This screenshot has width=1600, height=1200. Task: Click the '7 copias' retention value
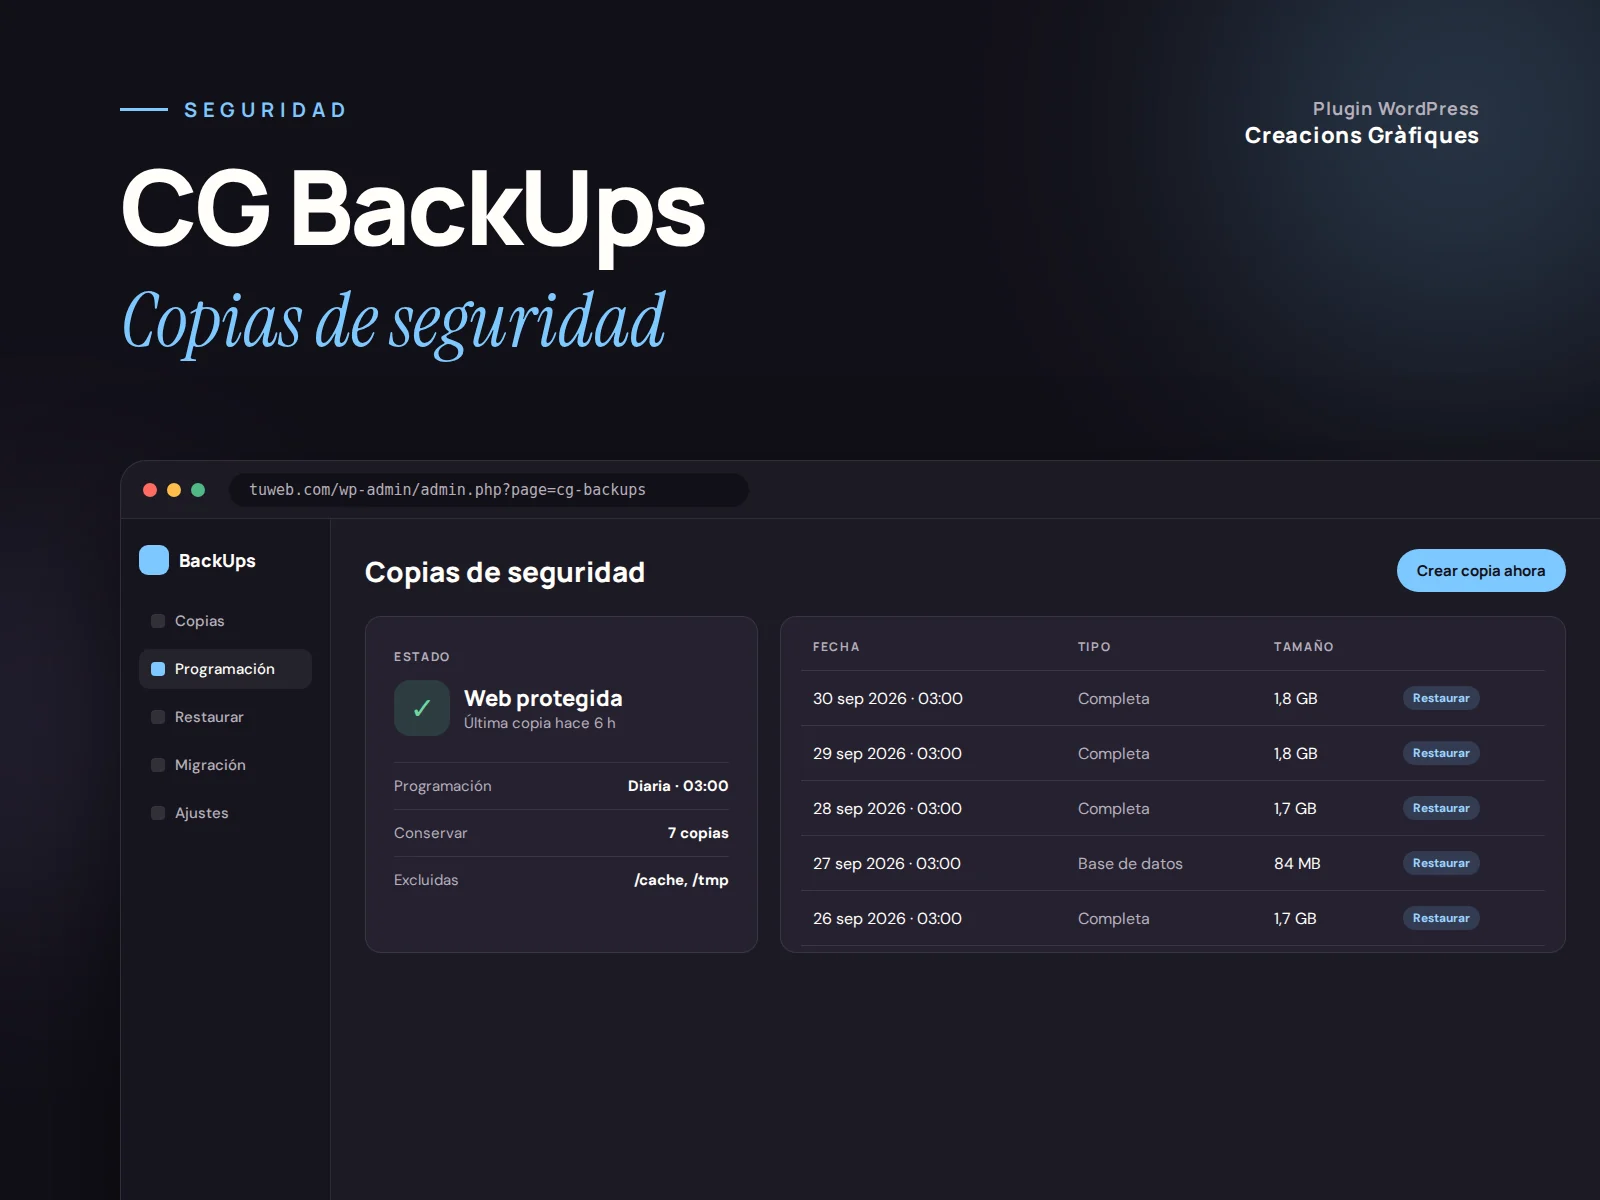[x=698, y=833]
